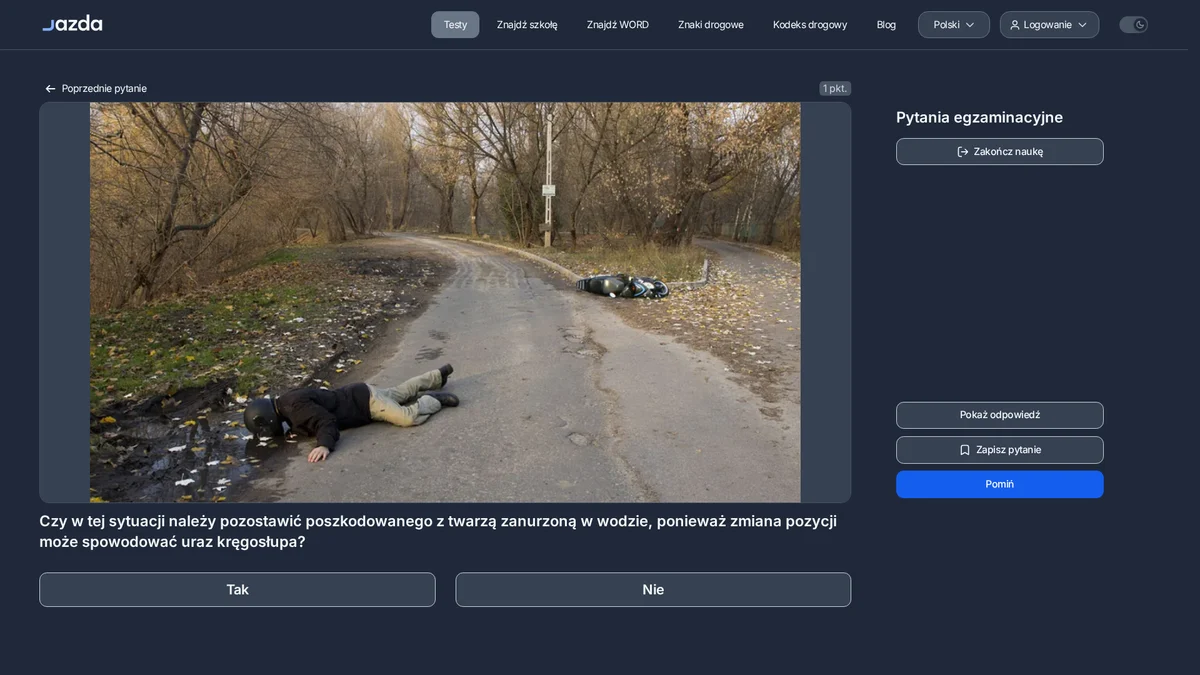Select the Testy menu item
The height and width of the screenshot is (675, 1200).
pyautogui.click(x=455, y=25)
